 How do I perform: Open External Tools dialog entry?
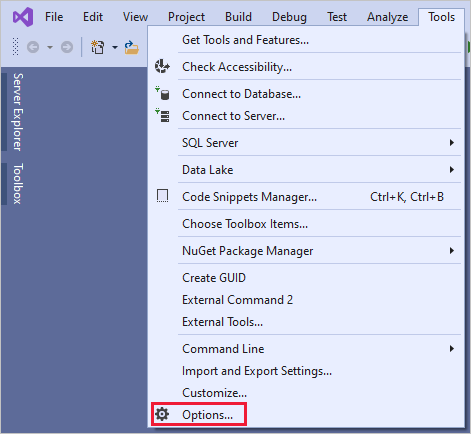click(306, 322)
